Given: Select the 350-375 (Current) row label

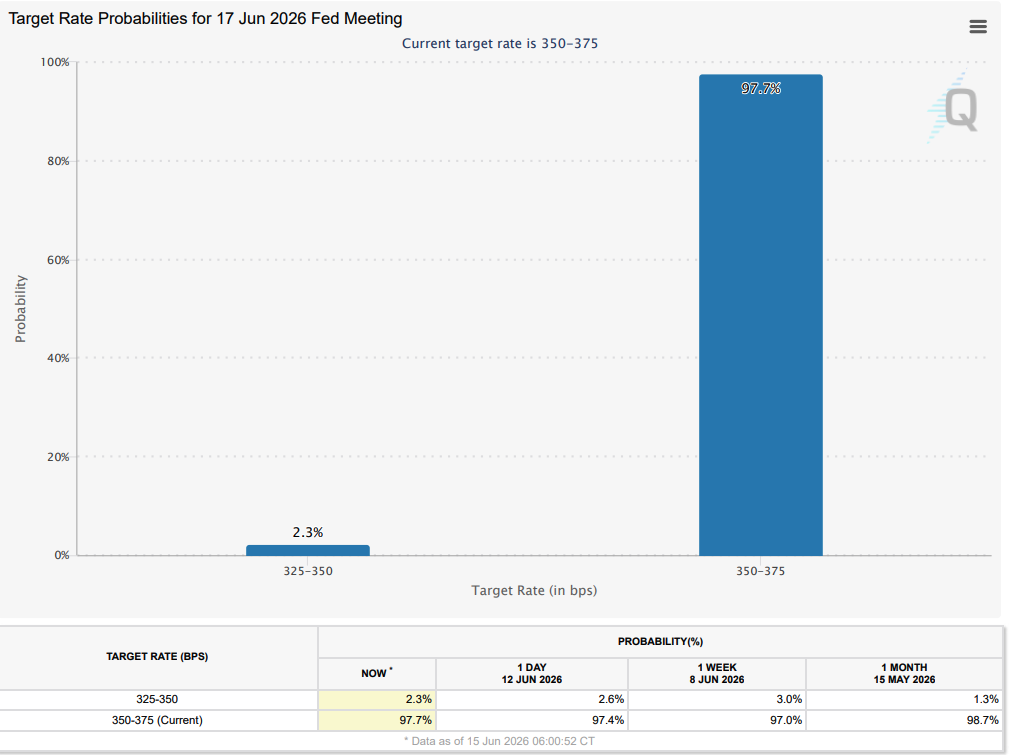Looking at the screenshot, I should click(x=157, y=720).
